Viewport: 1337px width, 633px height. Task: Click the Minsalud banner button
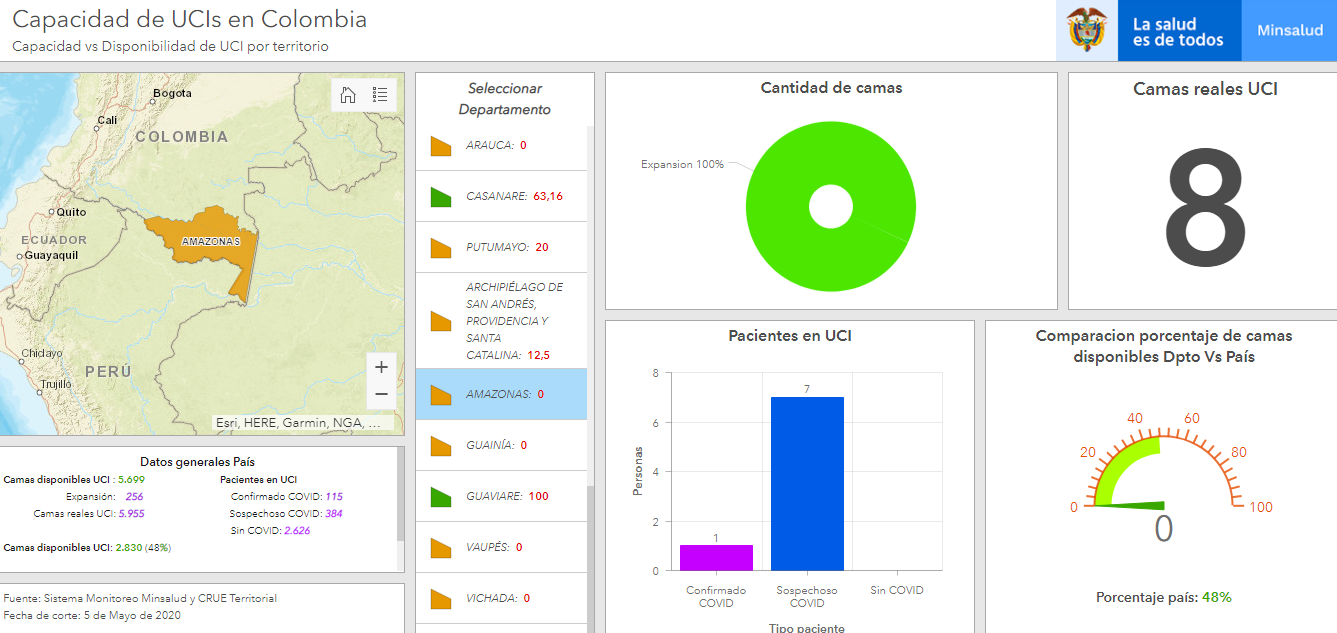tap(1289, 30)
